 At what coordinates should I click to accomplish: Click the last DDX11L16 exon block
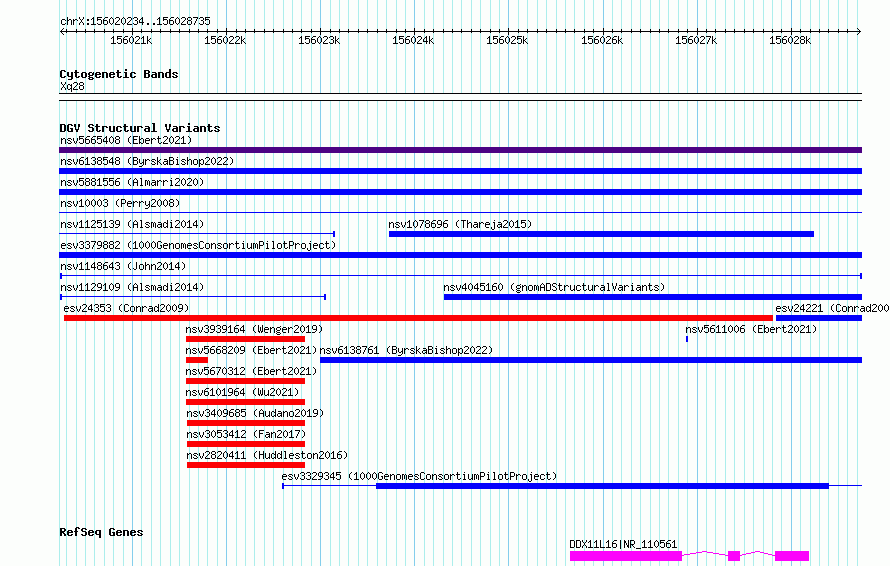coord(792,556)
